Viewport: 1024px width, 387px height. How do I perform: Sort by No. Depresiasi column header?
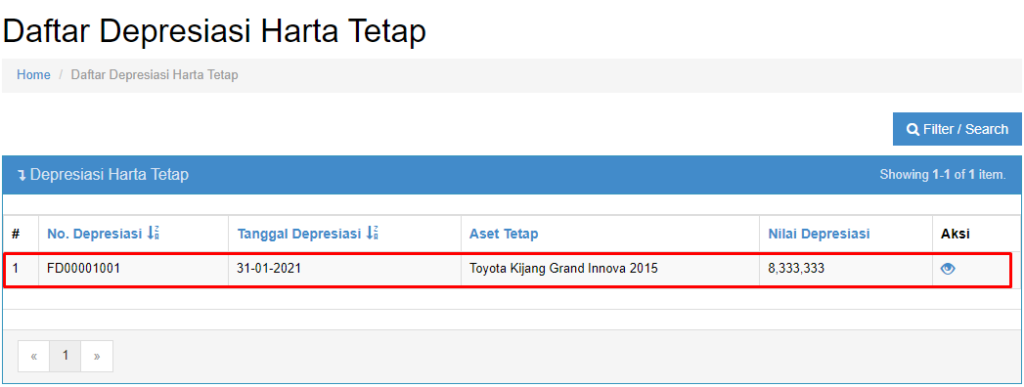(94, 234)
